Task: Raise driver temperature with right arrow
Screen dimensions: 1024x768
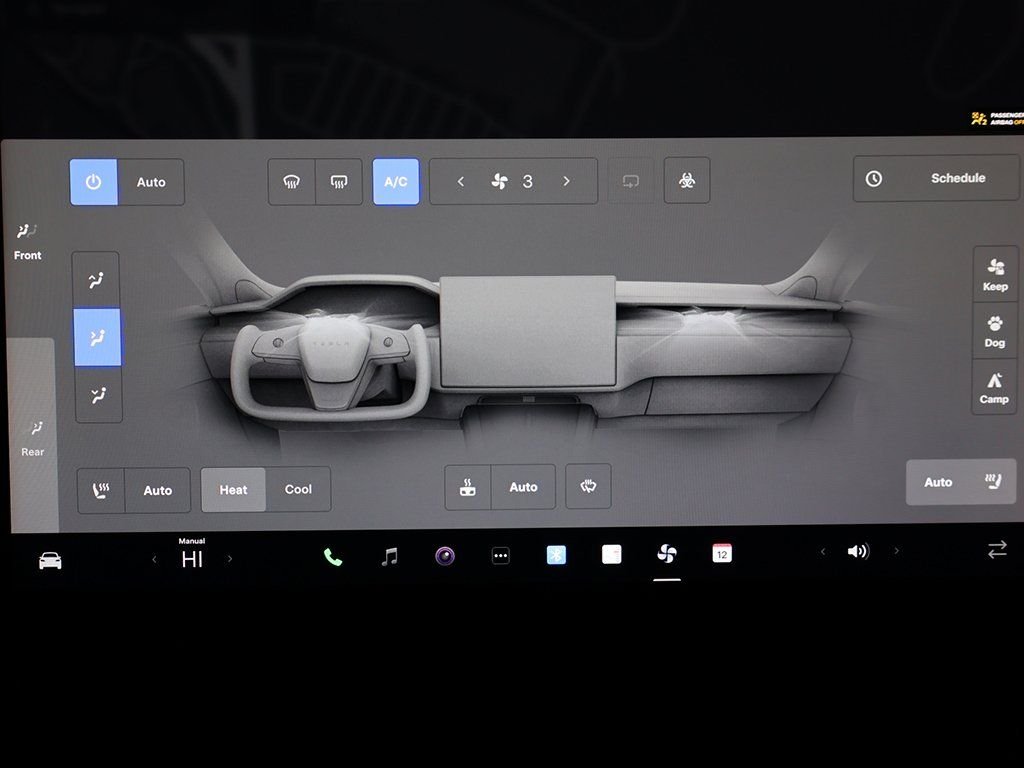Action: (x=229, y=559)
